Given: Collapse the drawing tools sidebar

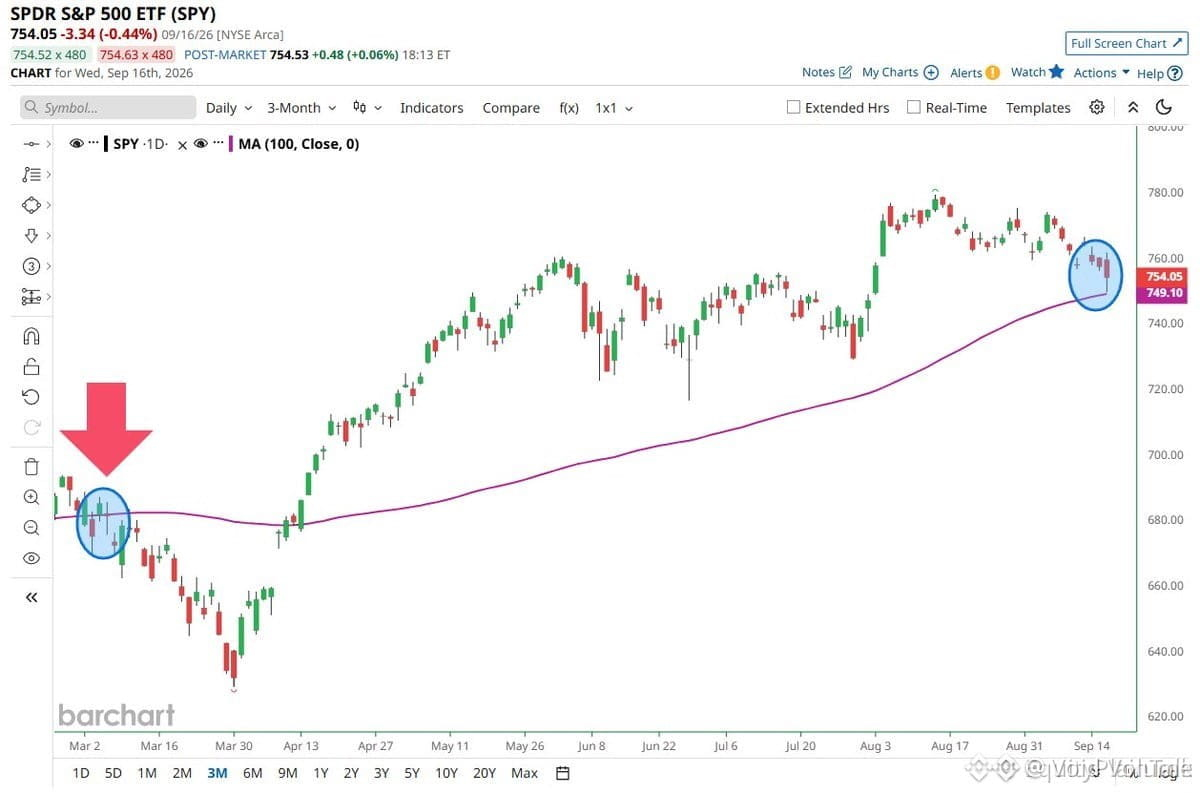Looking at the screenshot, I should click(31, 597).
